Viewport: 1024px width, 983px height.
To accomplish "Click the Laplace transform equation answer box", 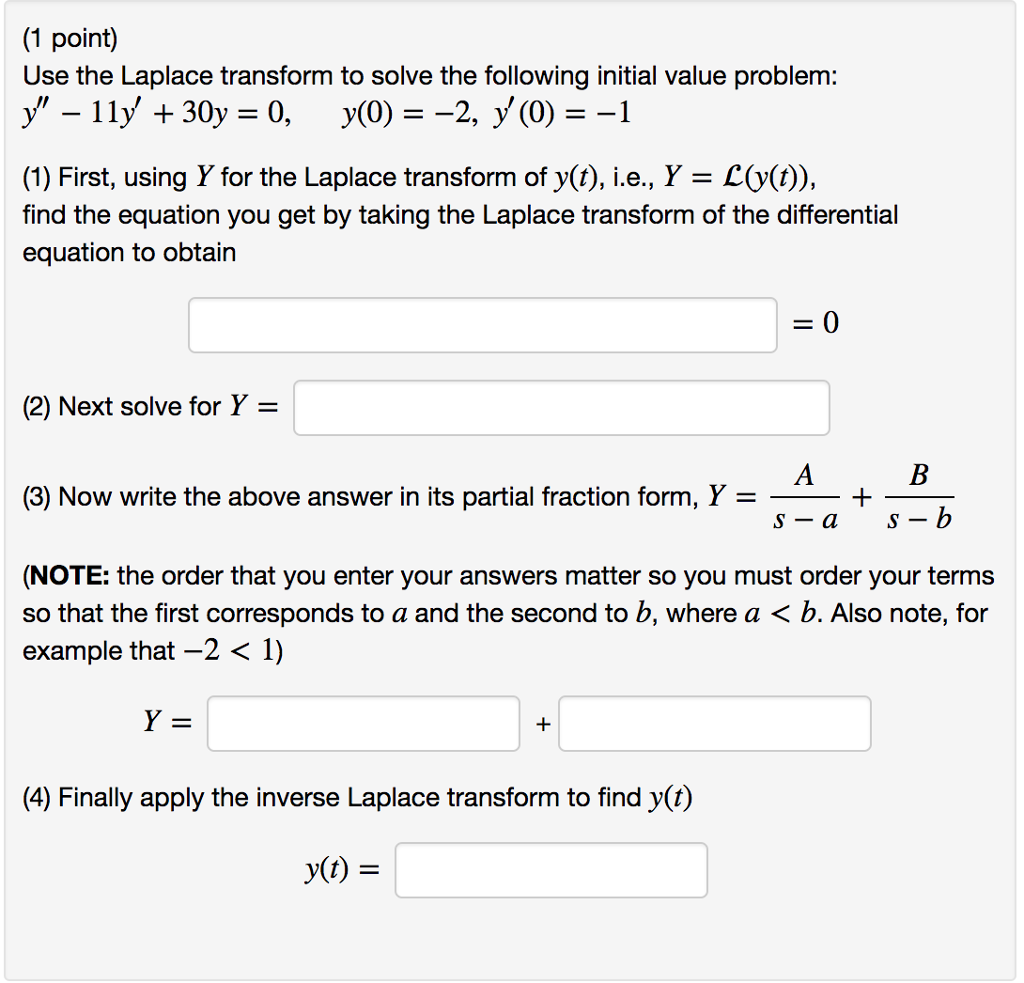I will tap(483, 324).
